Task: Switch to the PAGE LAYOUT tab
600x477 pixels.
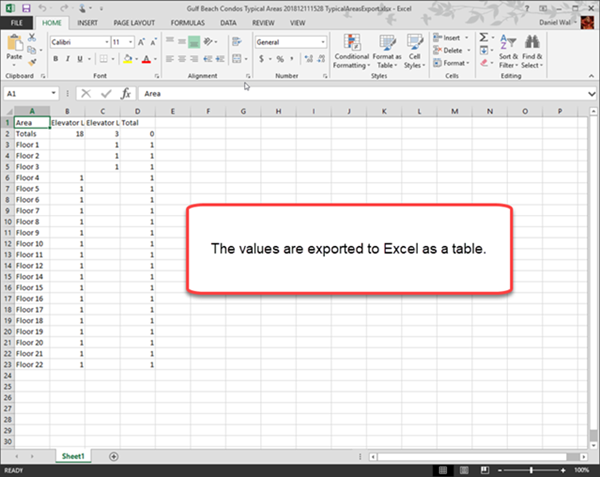Action: 134,23
